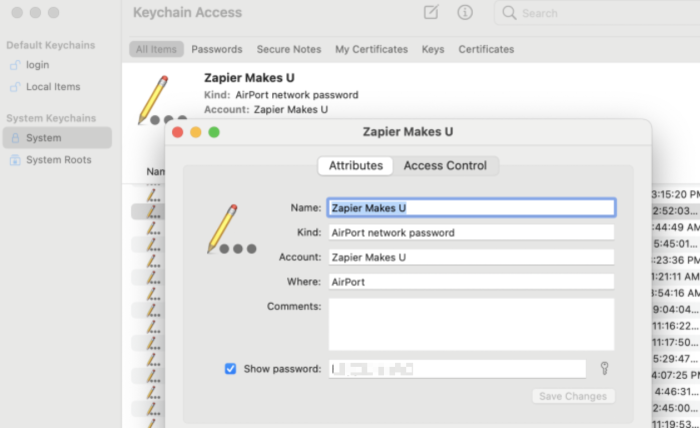Open password assistant key icon
700x428 pixels.
point(604,368)
